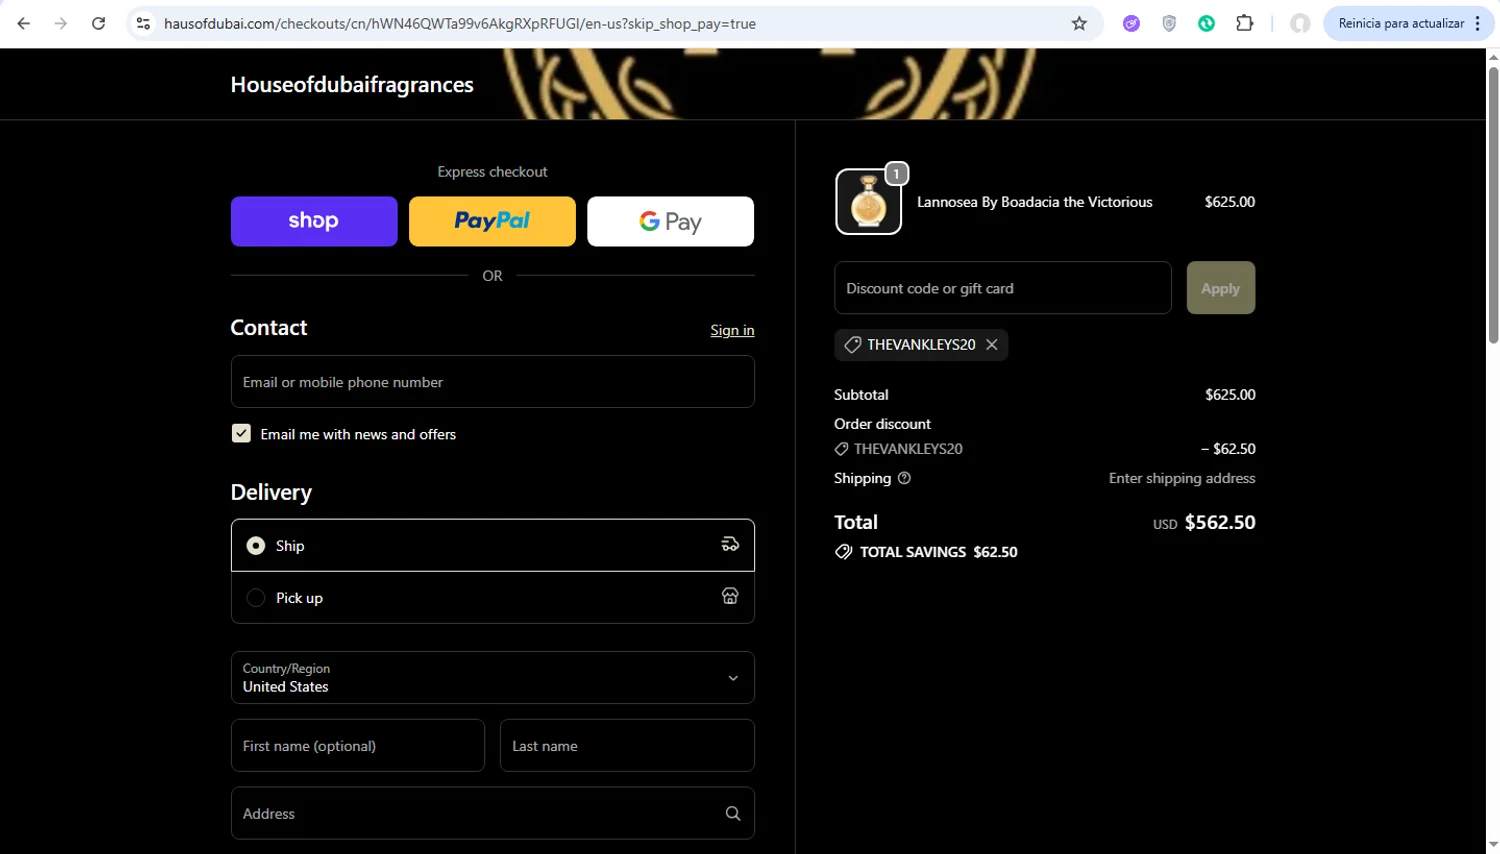Apply the discount code
1500x854 pixels.
click(1220, 288)
